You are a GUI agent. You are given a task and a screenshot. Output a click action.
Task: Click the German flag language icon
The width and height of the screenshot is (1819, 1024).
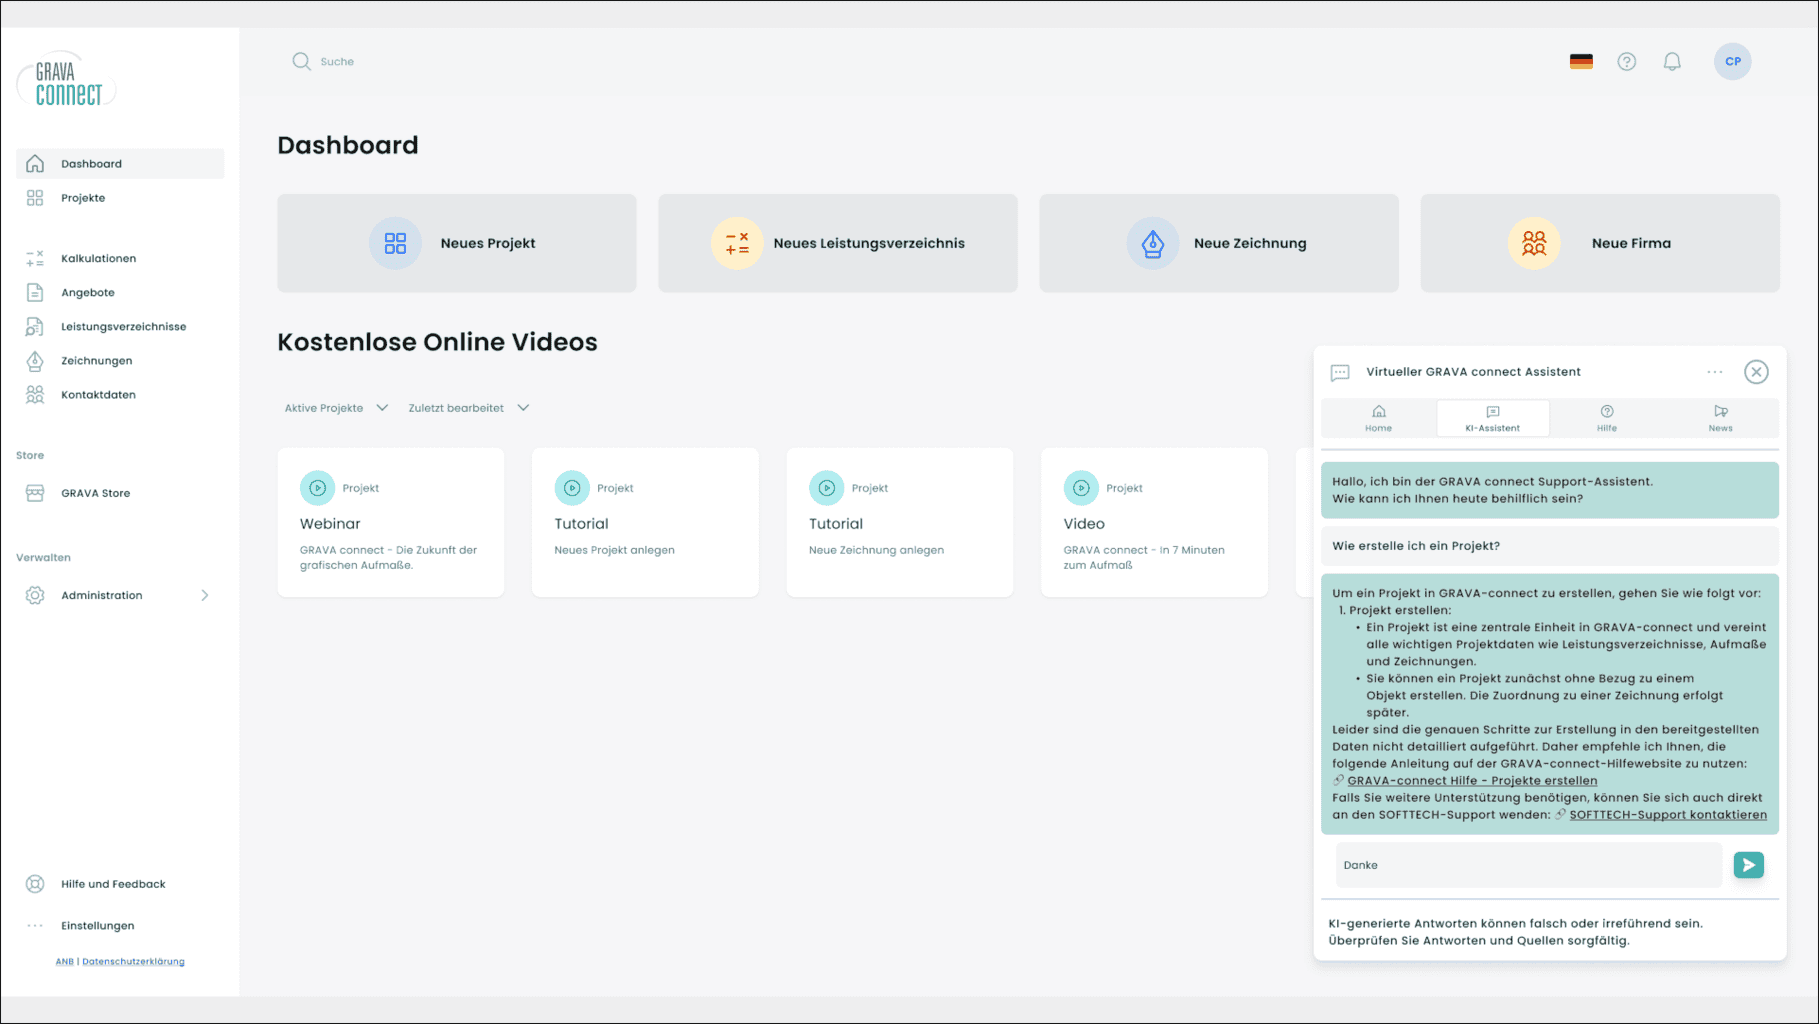coord(1580,61)
